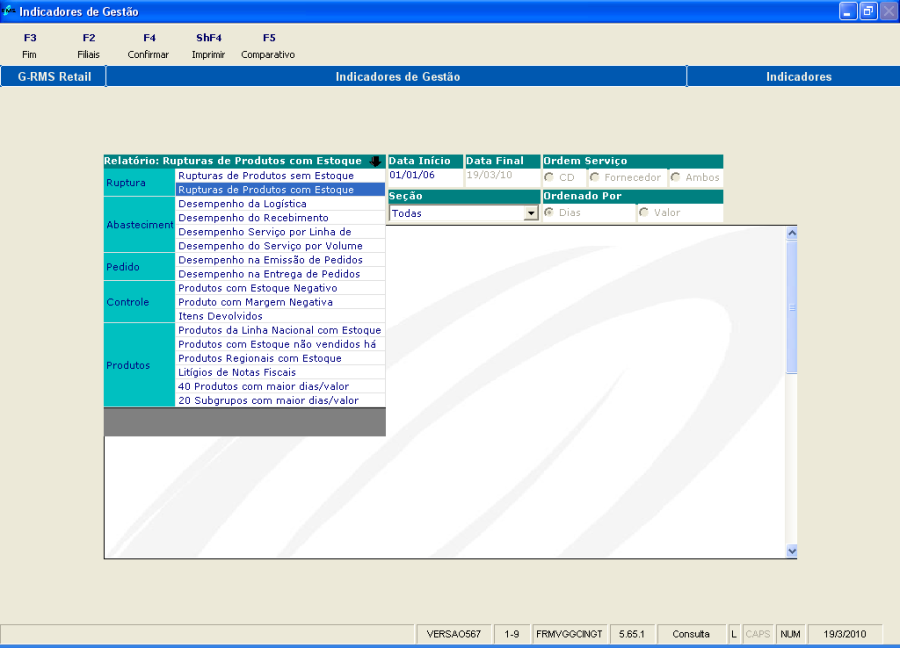Click the results scrollbar down arrow
The width and height of the screenshot is (900, 648).
pos(792,551)
